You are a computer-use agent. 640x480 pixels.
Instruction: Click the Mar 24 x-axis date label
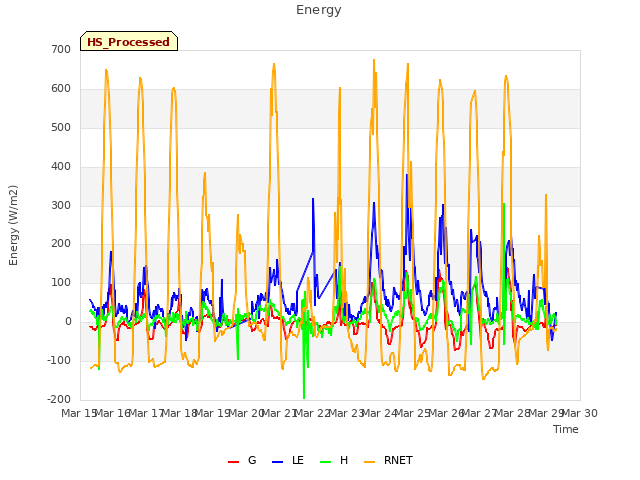379,413
